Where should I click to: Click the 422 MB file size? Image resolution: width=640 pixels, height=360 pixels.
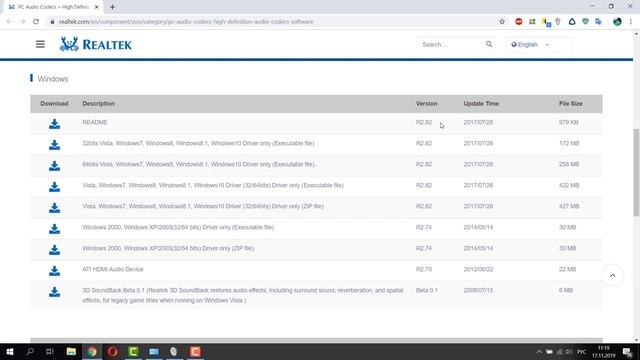pos(569,185)
